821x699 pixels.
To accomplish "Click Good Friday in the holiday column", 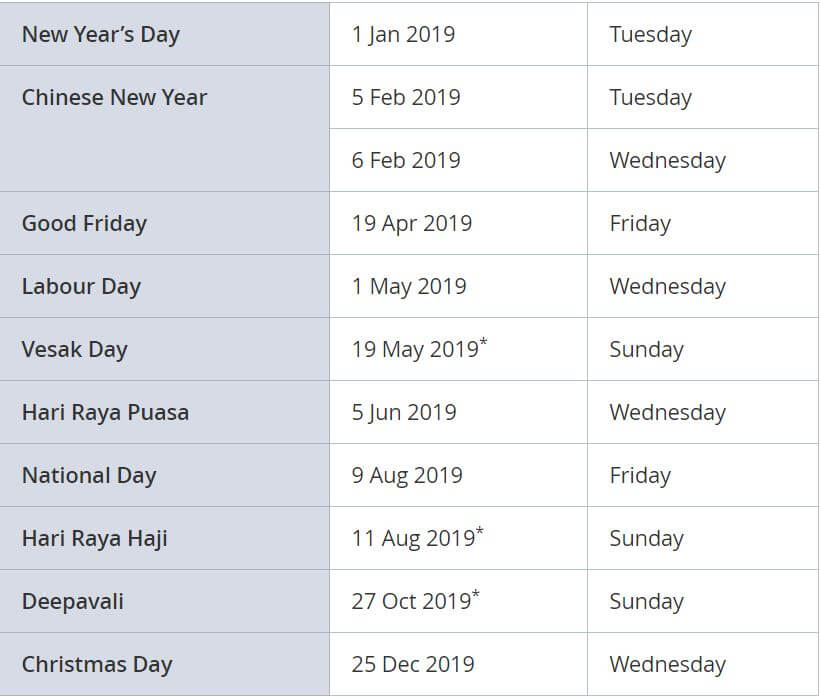I will (x=84, y=224).
